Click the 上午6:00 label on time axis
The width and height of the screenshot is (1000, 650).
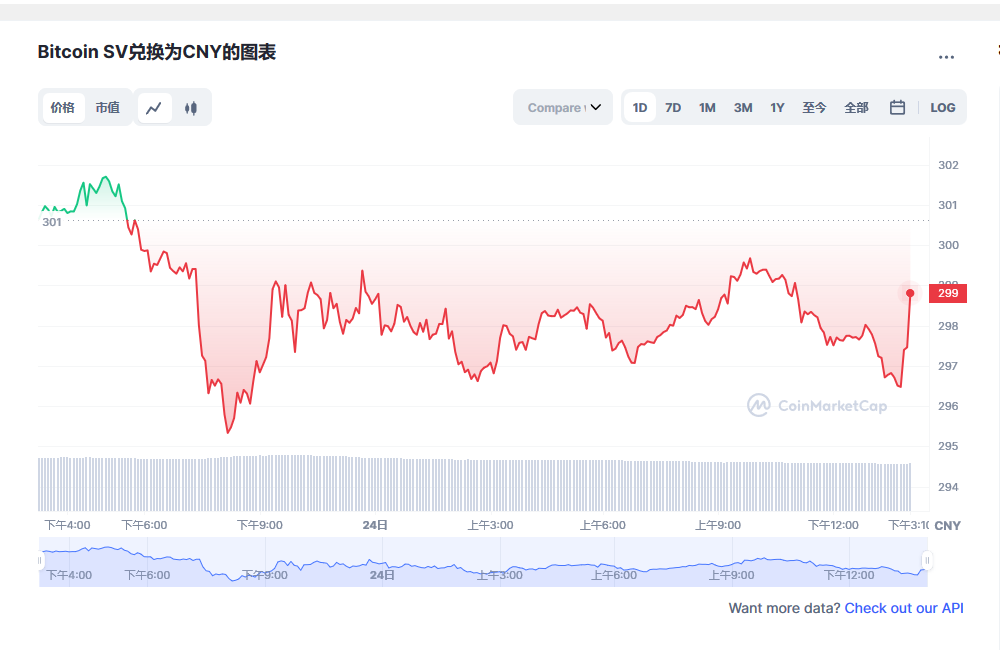tap(603, 525)
